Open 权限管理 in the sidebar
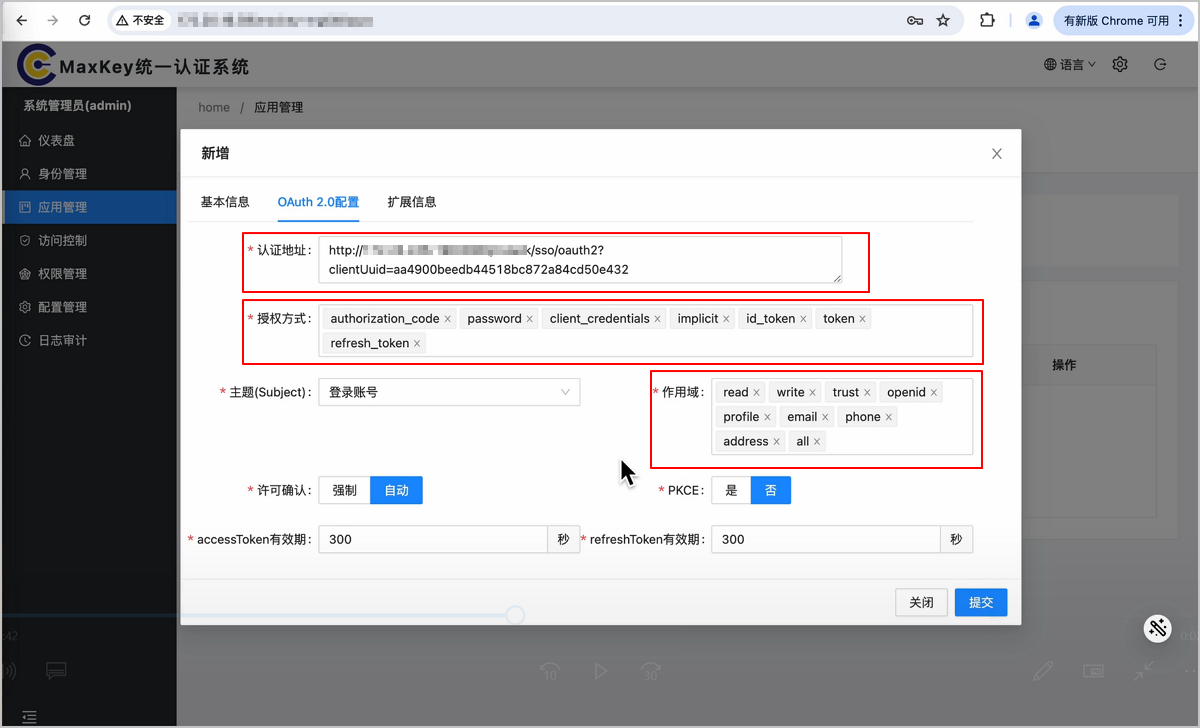 89,273
